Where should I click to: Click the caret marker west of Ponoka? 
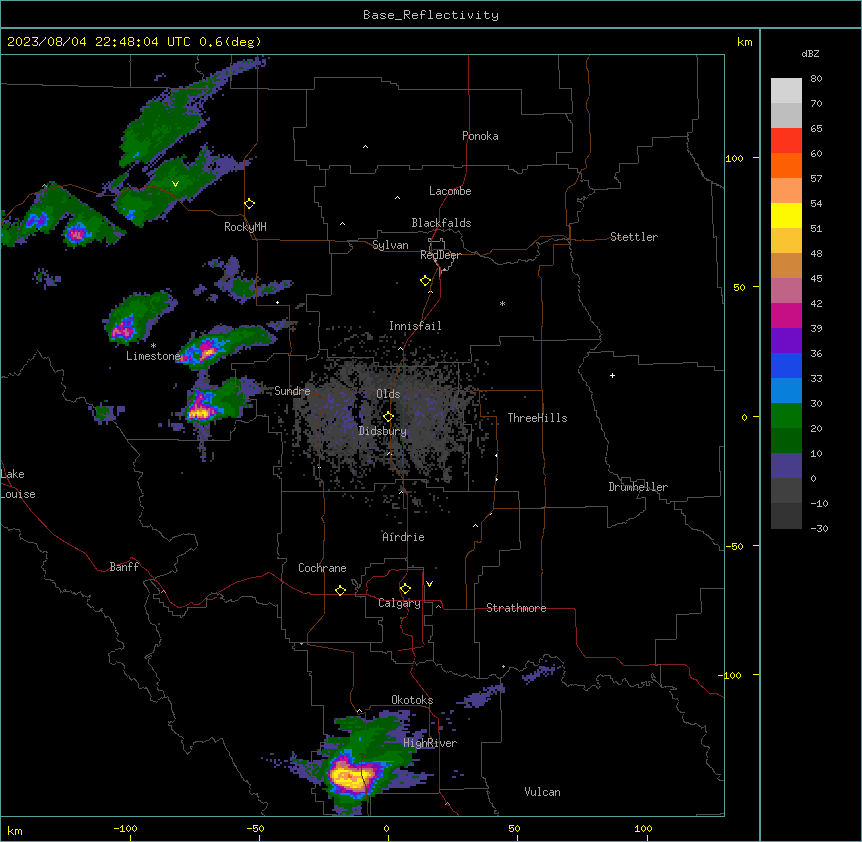[x=366, y=147]
